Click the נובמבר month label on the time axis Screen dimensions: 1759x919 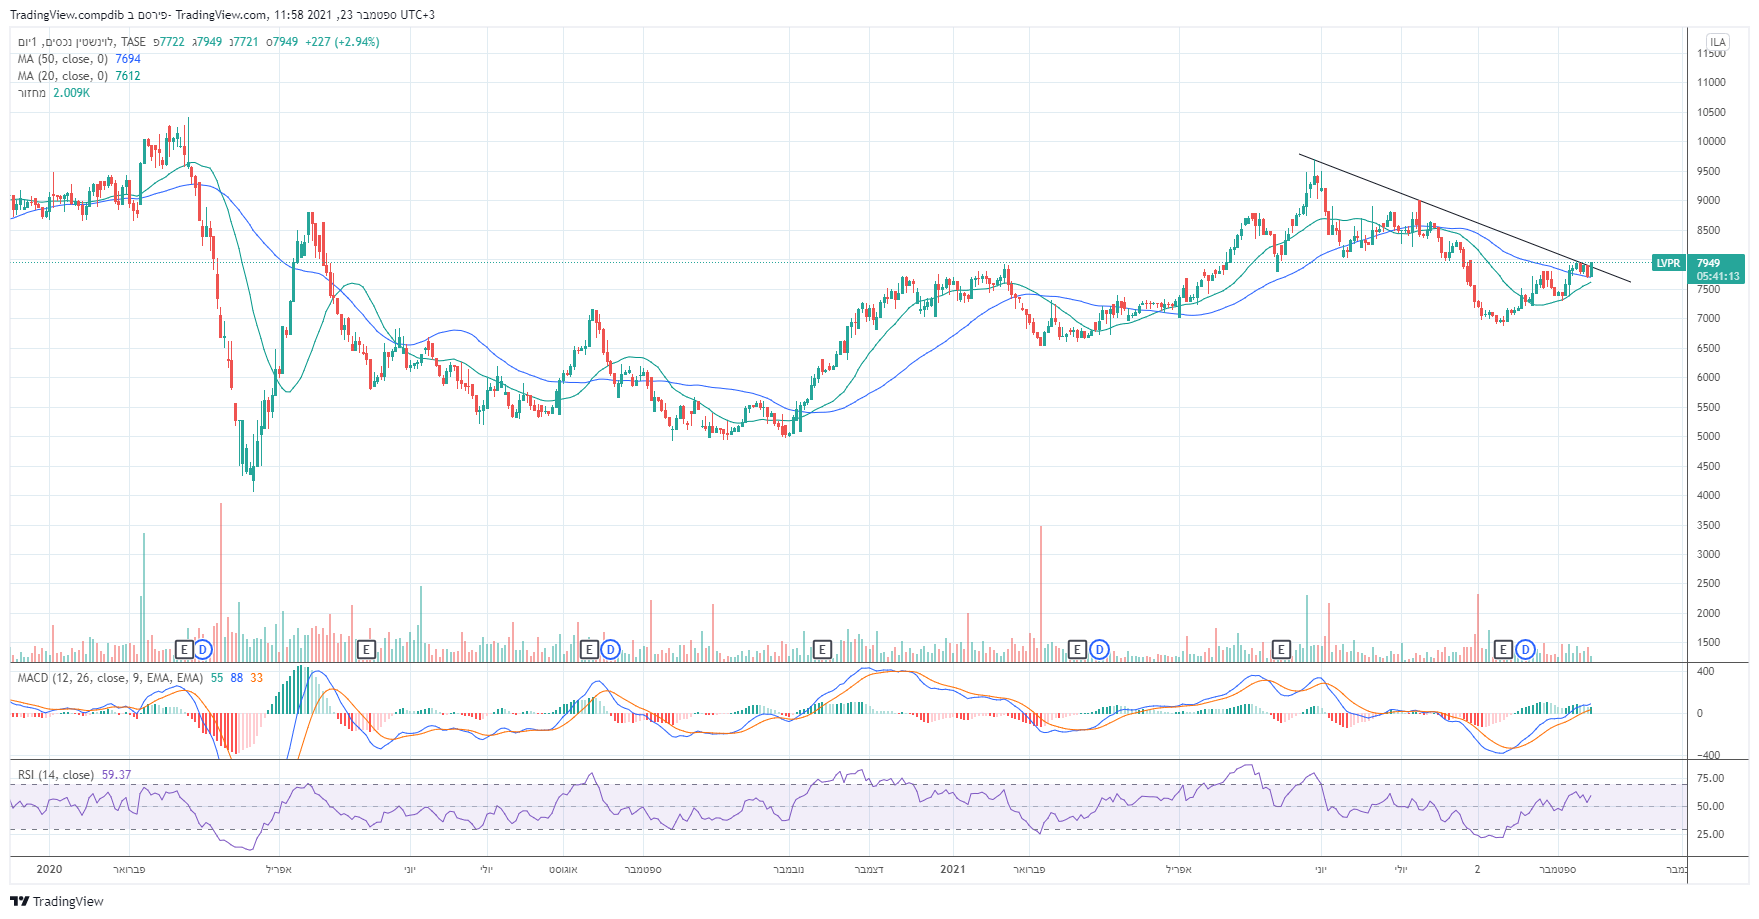pos(788,870)
